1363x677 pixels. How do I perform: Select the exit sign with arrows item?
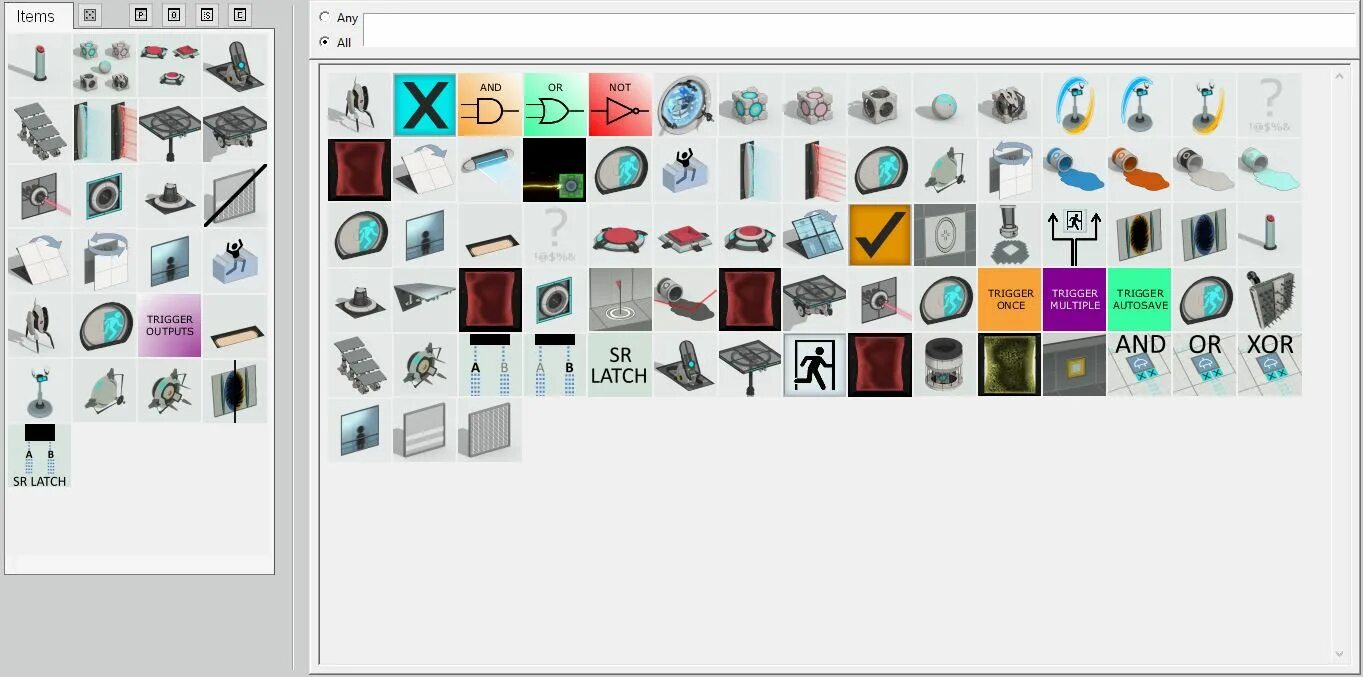(x=1075, y=235)
